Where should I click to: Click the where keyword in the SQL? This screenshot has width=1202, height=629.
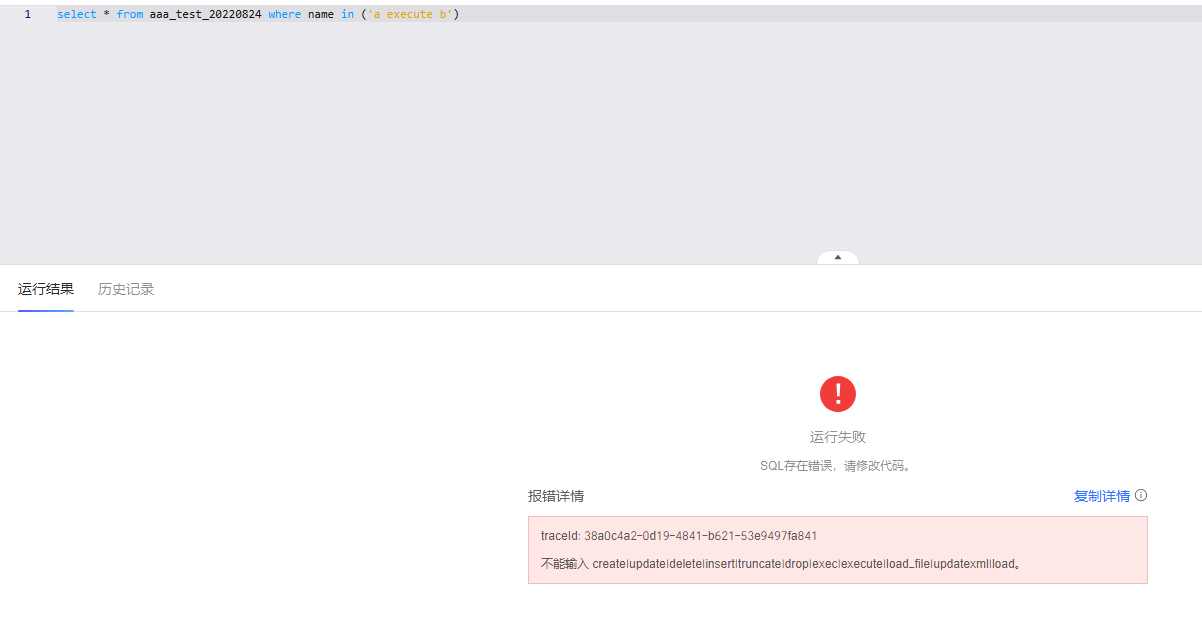click(x=284, y=15)
